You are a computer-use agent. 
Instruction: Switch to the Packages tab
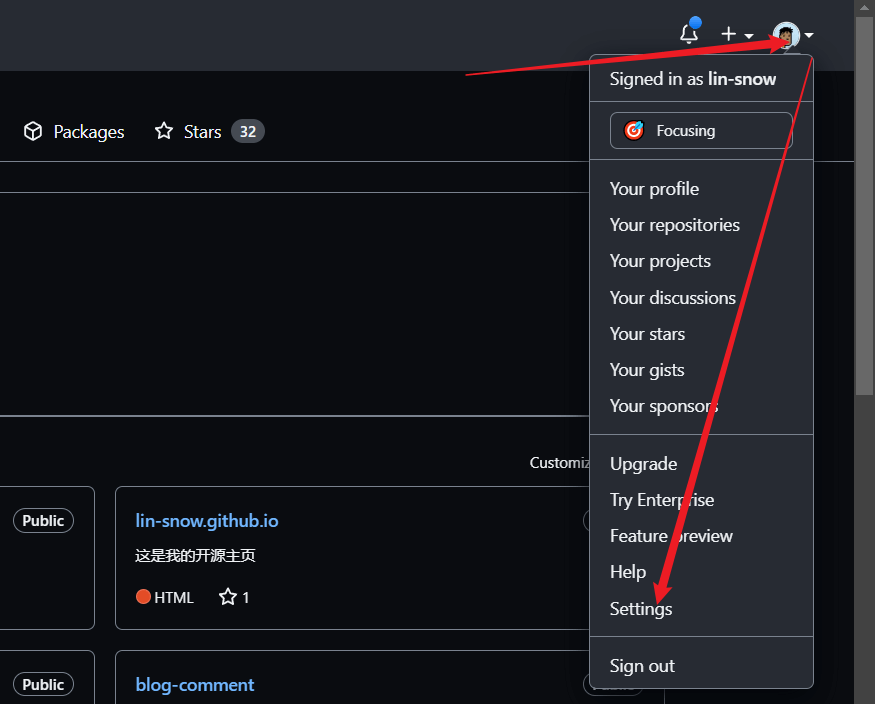[x=74, y=132]
